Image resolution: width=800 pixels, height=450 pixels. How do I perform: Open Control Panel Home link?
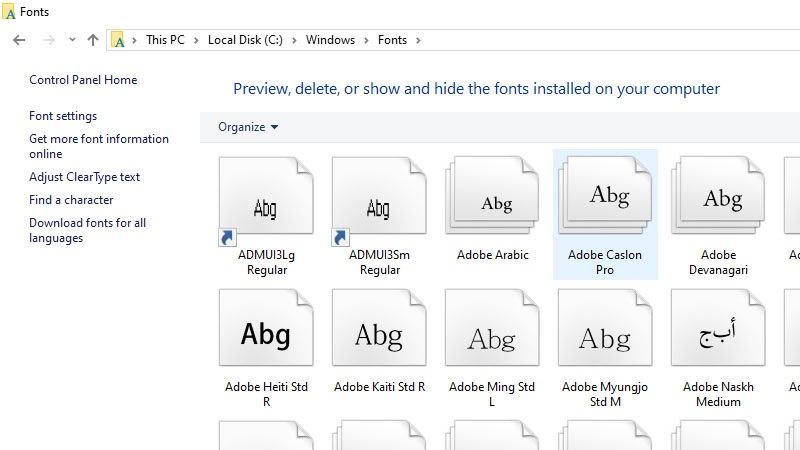(x=83, y=80)
